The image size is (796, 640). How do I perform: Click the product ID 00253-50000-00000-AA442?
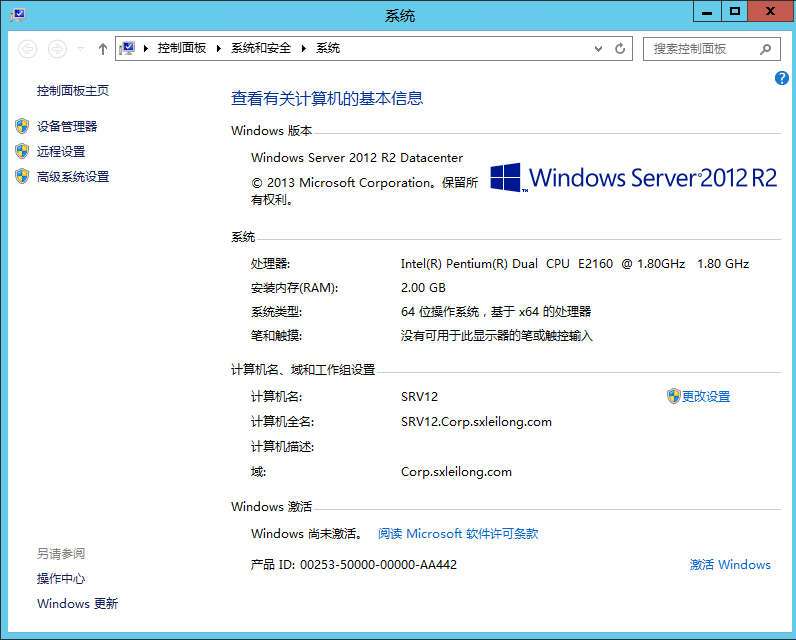pyautogui.click(x=378, y=564)
